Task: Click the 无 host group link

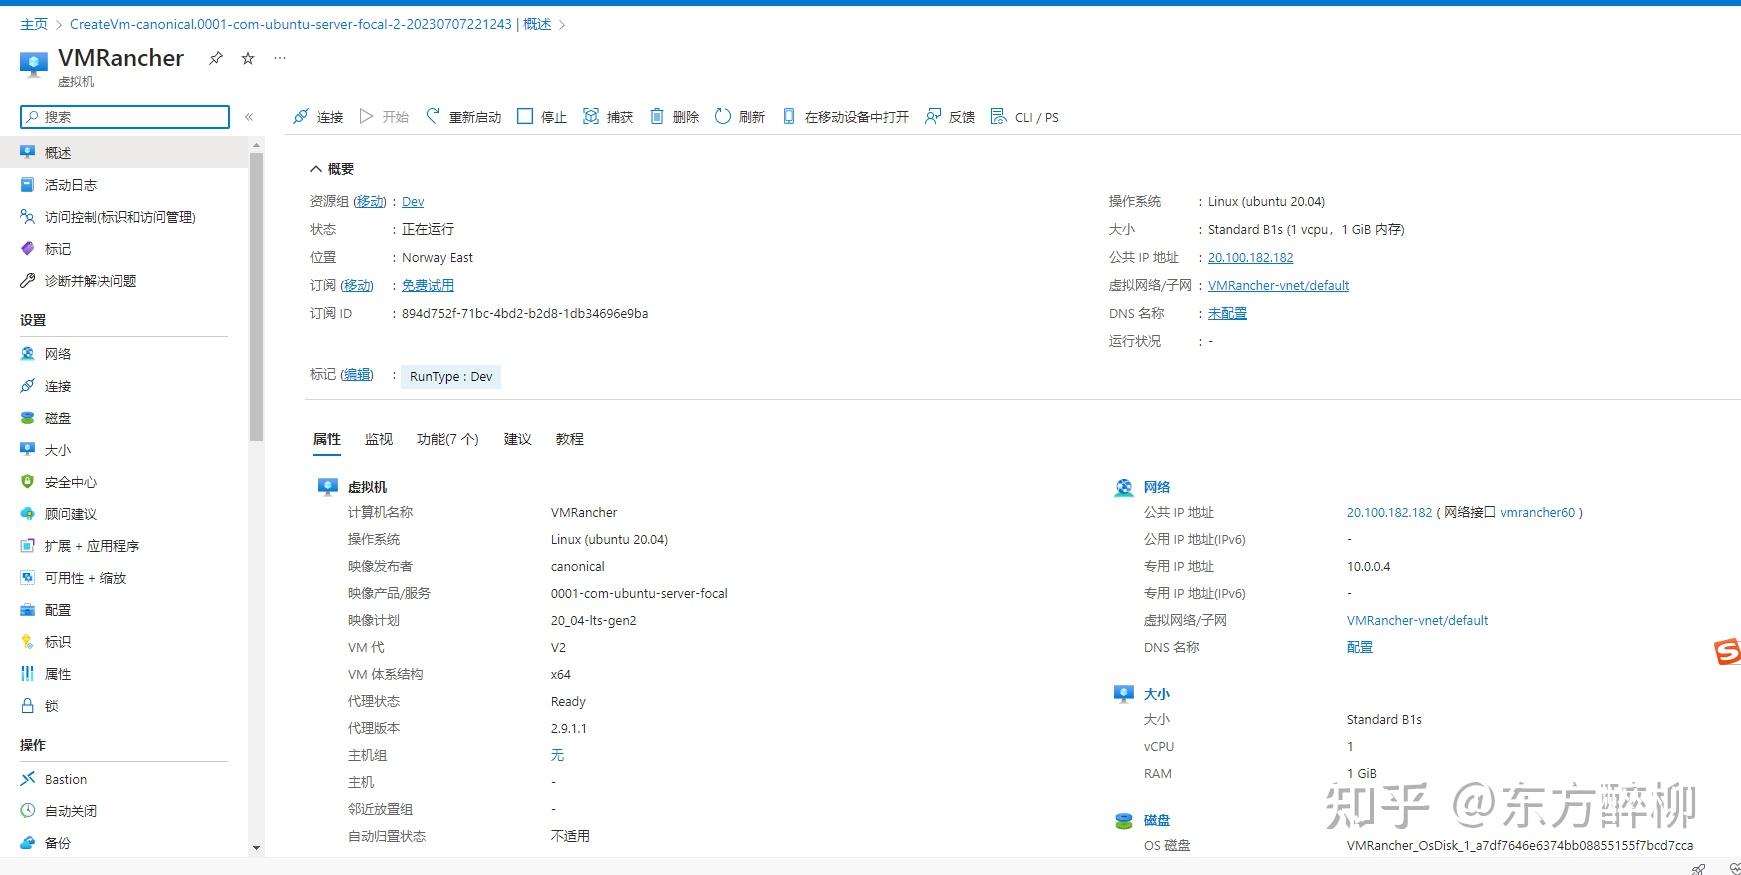Action: coord(557,756)
